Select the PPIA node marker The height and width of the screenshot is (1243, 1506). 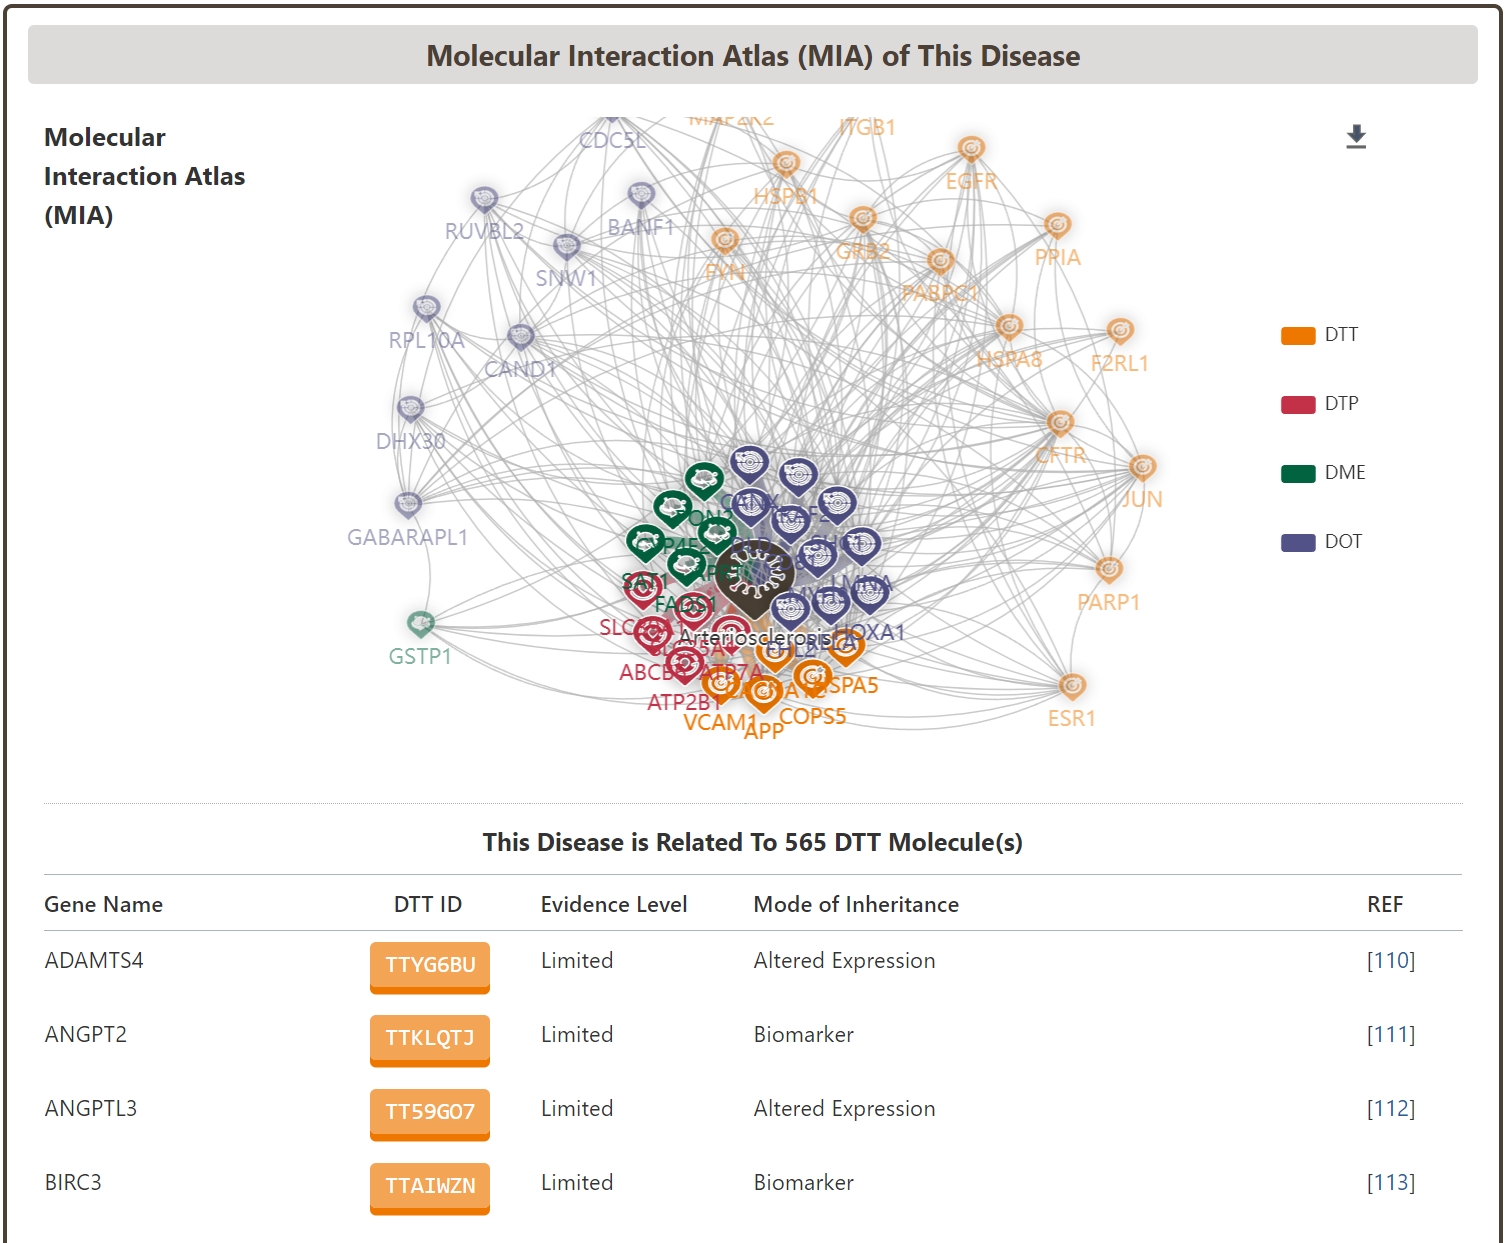(x=1057, y=226)
